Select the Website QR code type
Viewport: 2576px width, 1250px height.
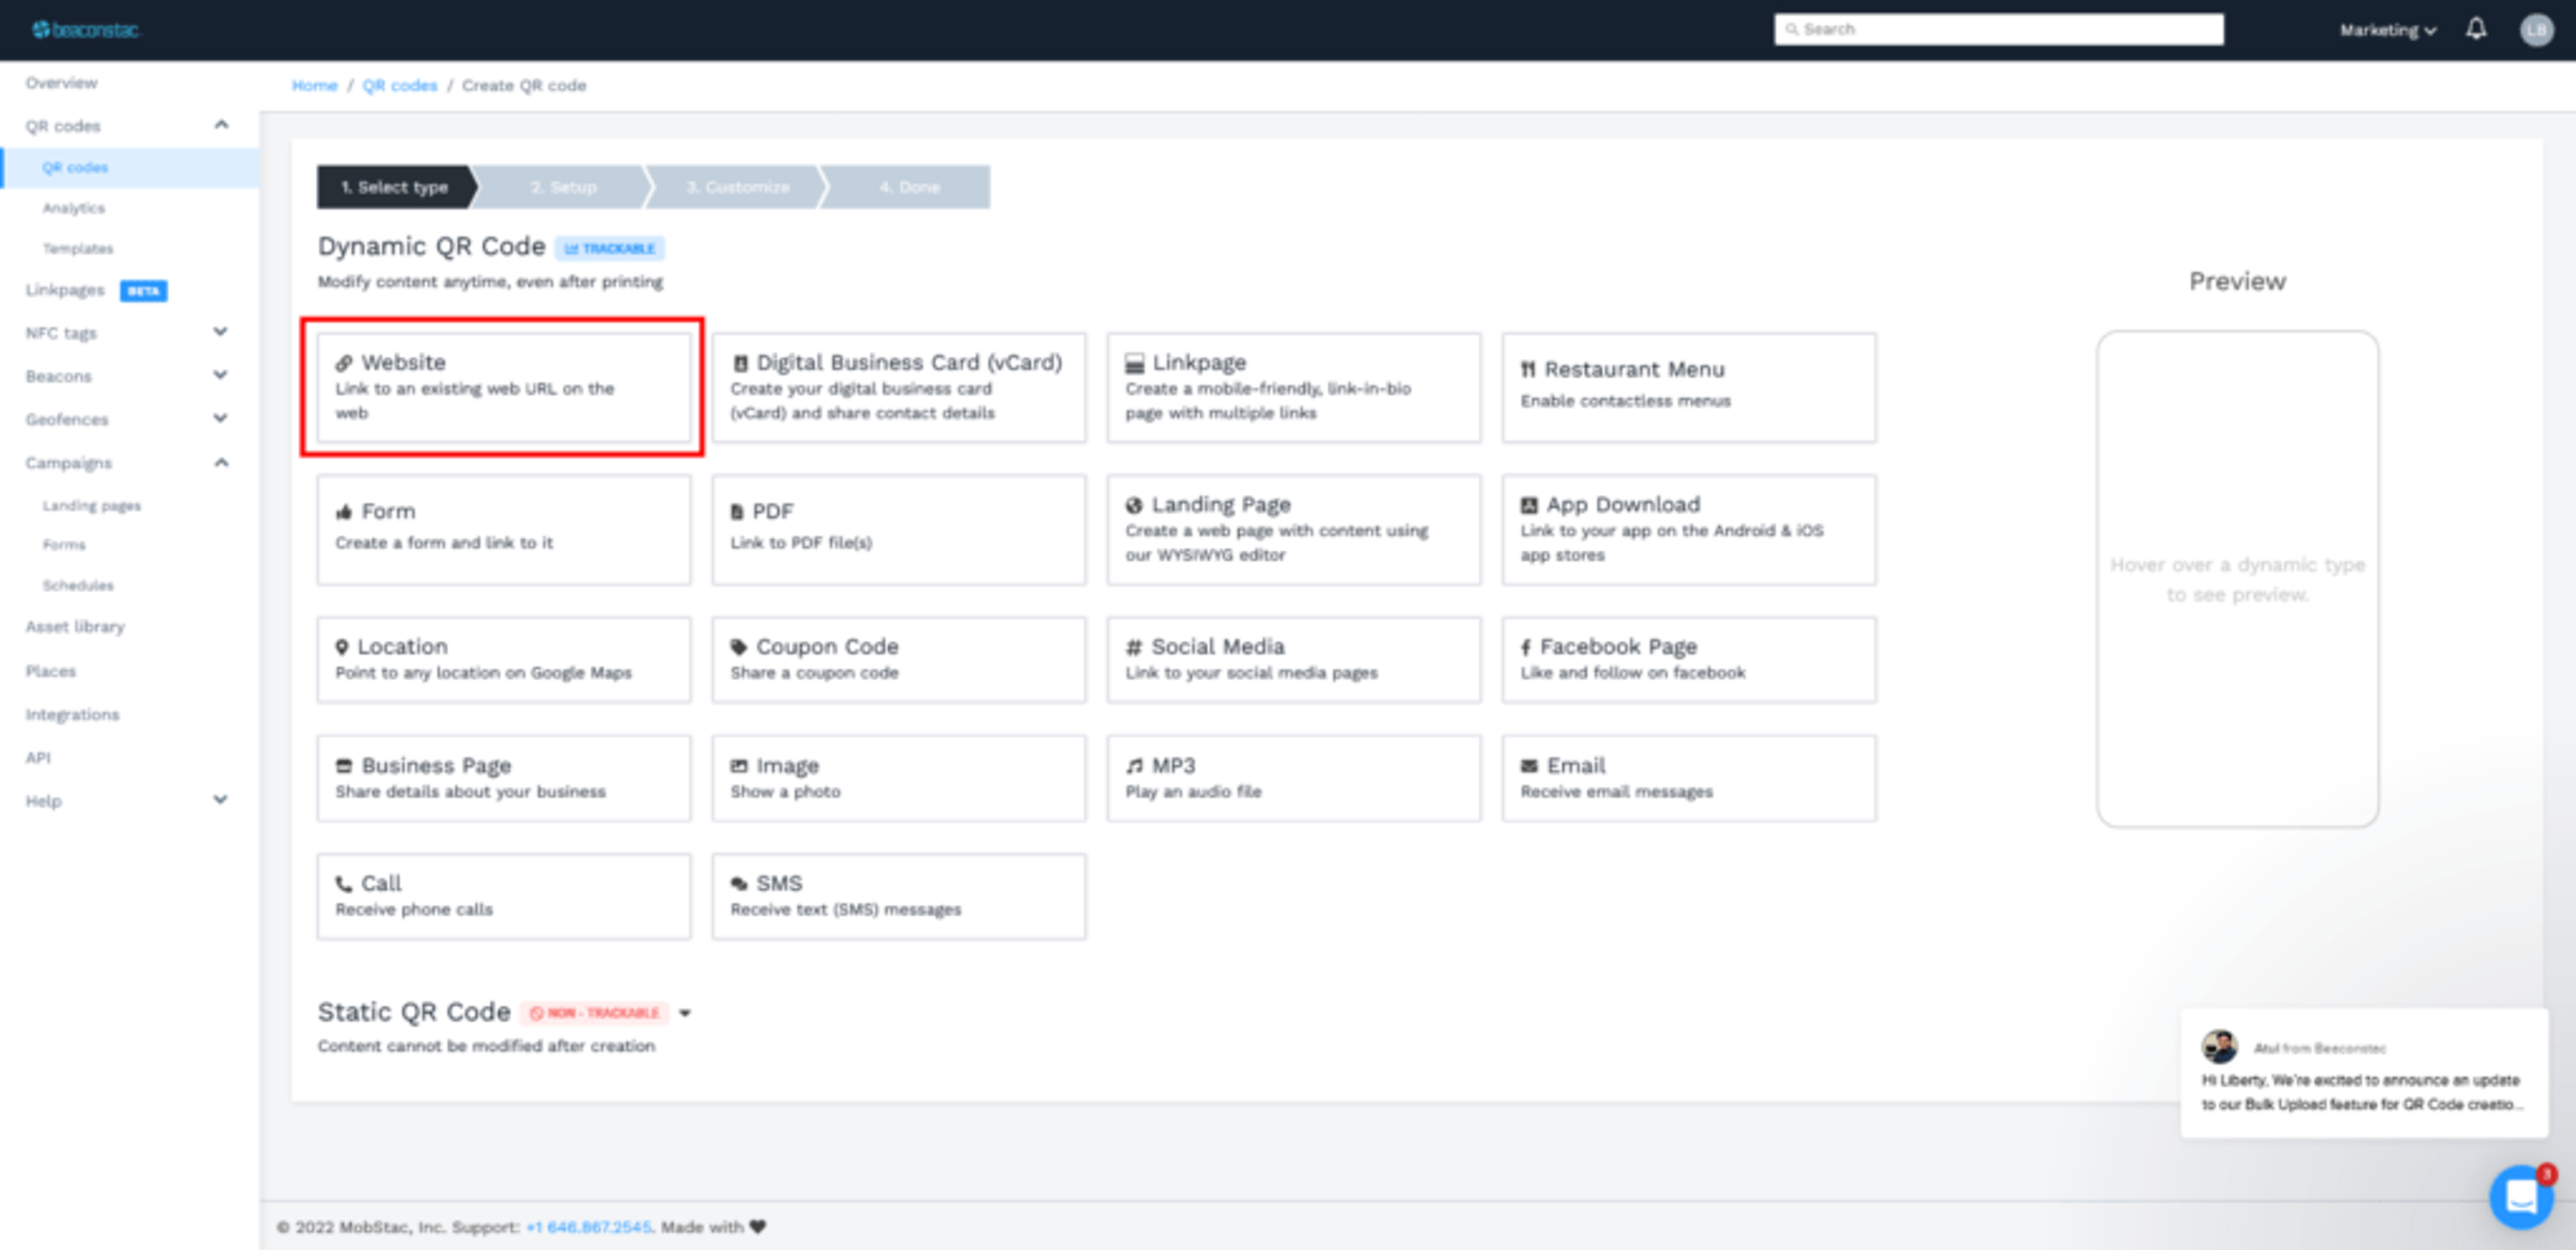click(x=503, y=387)
